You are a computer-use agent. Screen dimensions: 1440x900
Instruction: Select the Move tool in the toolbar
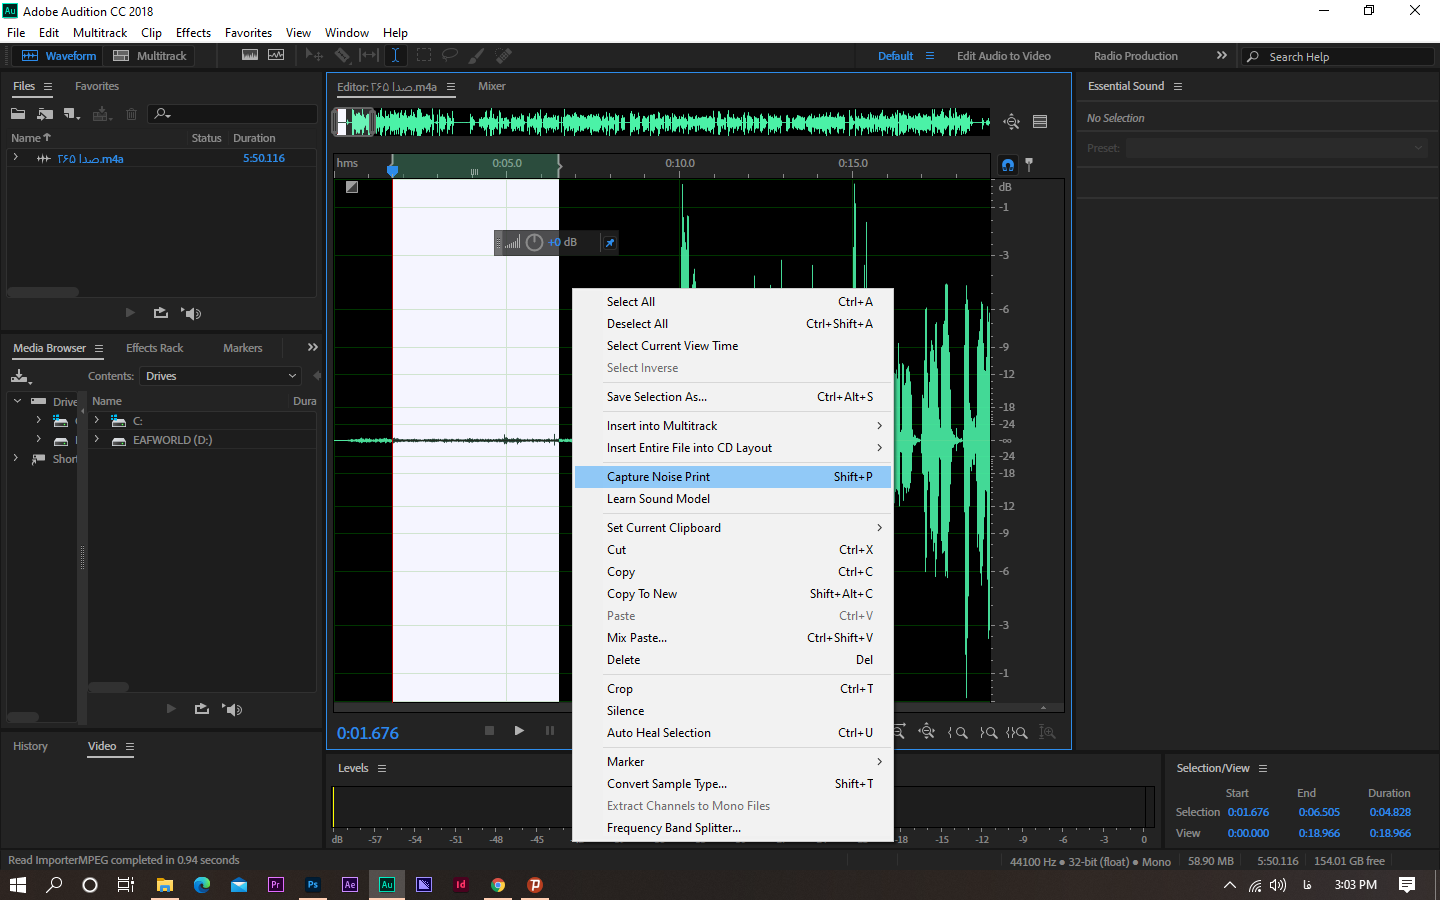[314, 56]
